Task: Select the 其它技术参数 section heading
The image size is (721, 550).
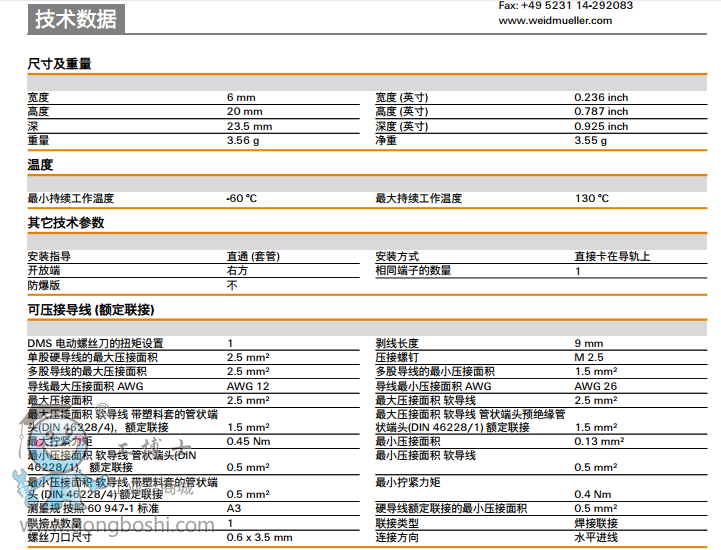Action: pos(65,223)
